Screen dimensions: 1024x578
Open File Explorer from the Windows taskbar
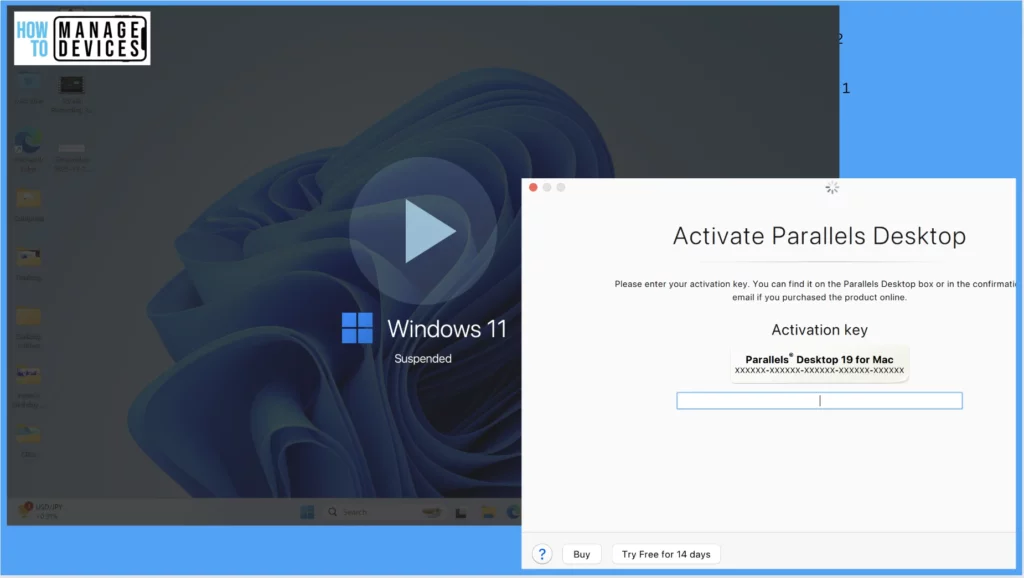click(x=488, y=512)
